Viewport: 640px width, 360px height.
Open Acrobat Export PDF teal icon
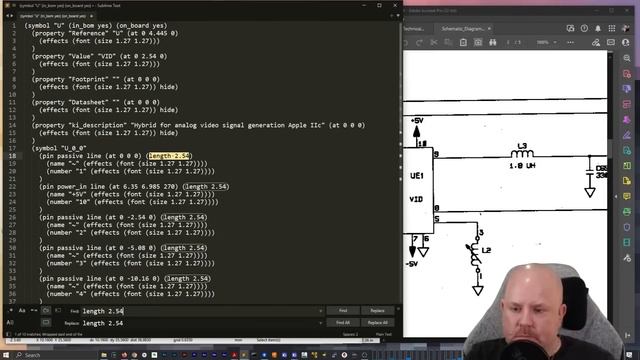click(627, 150)
